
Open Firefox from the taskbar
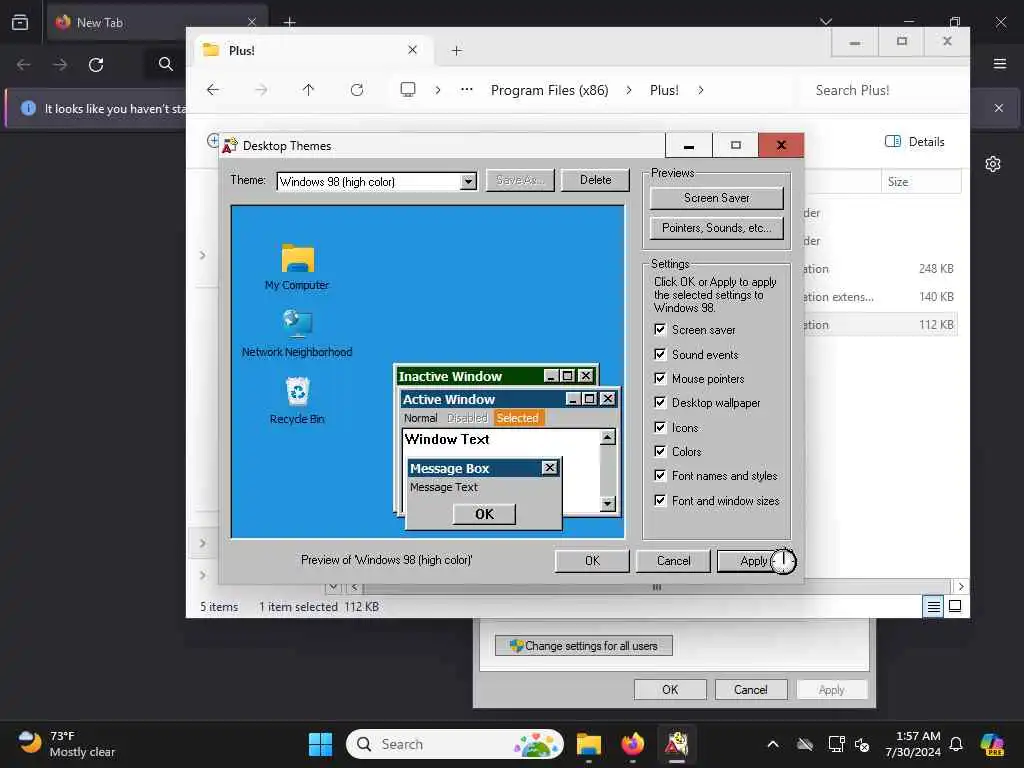tap(632, 744)
